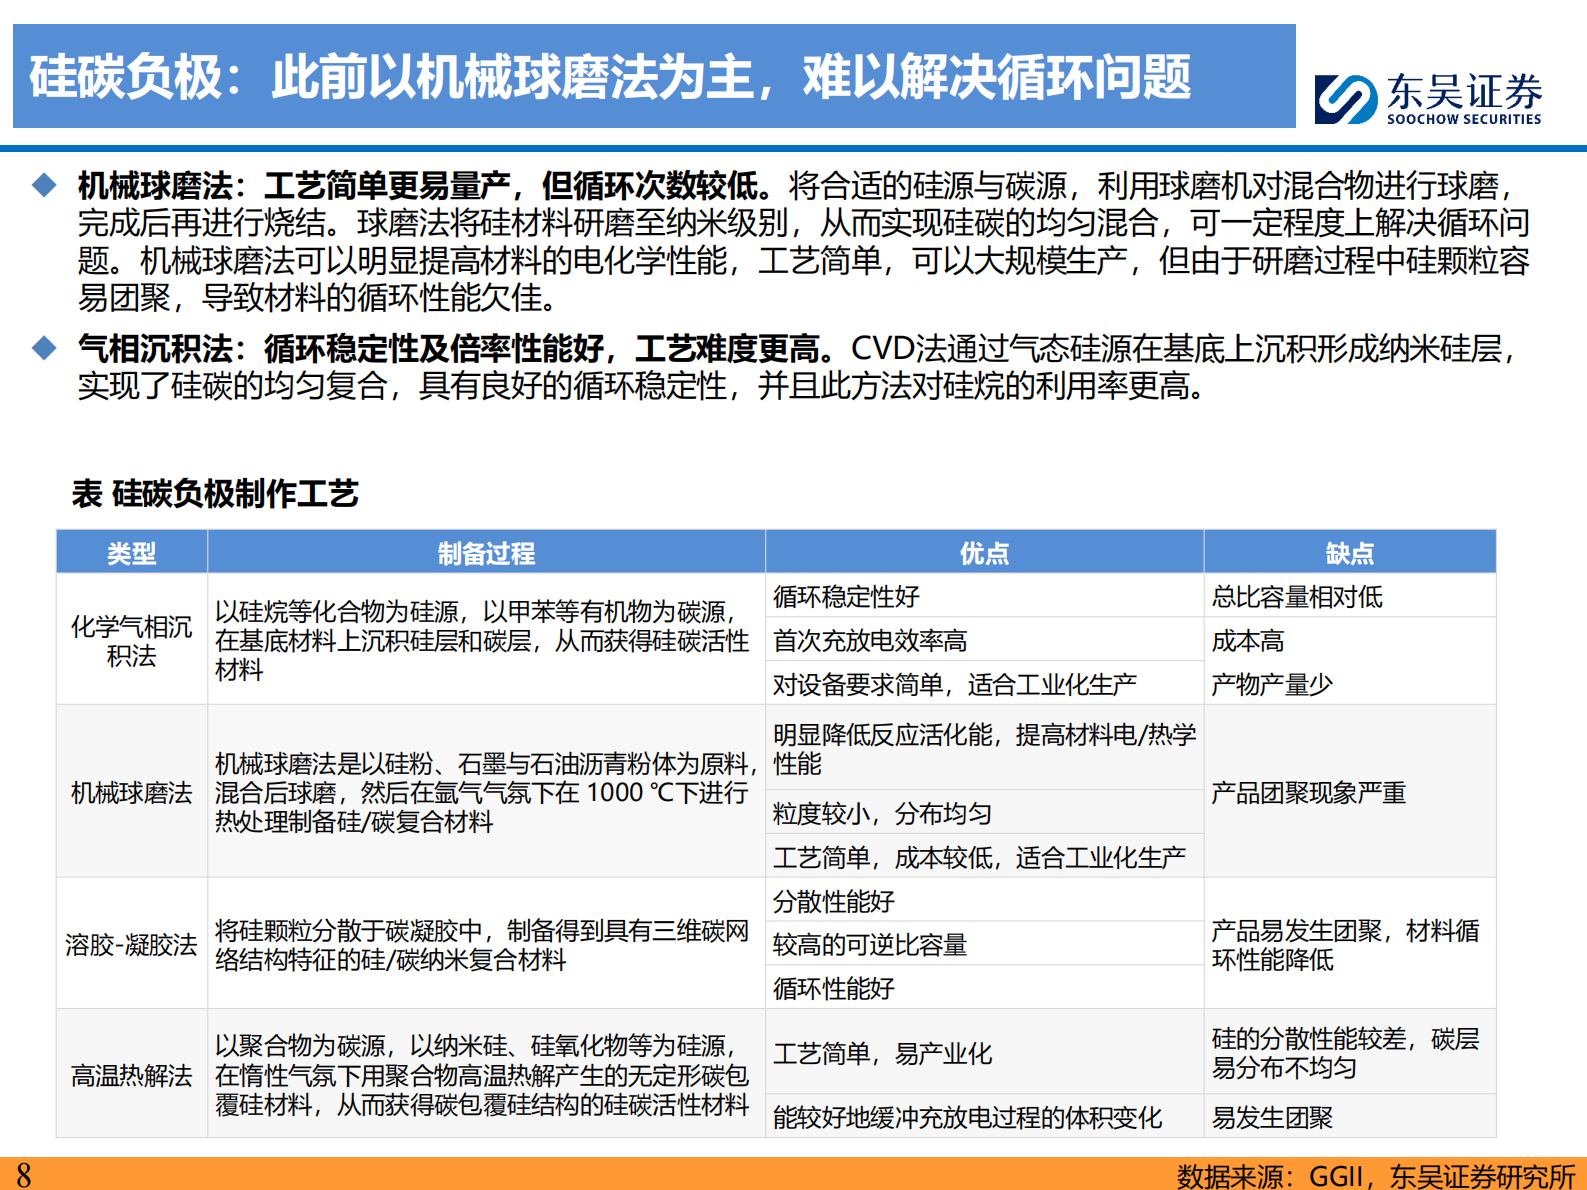Click slide title 硅碳负极
The height and width of the screenshot is (1190, 1587).
tap(610, 77)
